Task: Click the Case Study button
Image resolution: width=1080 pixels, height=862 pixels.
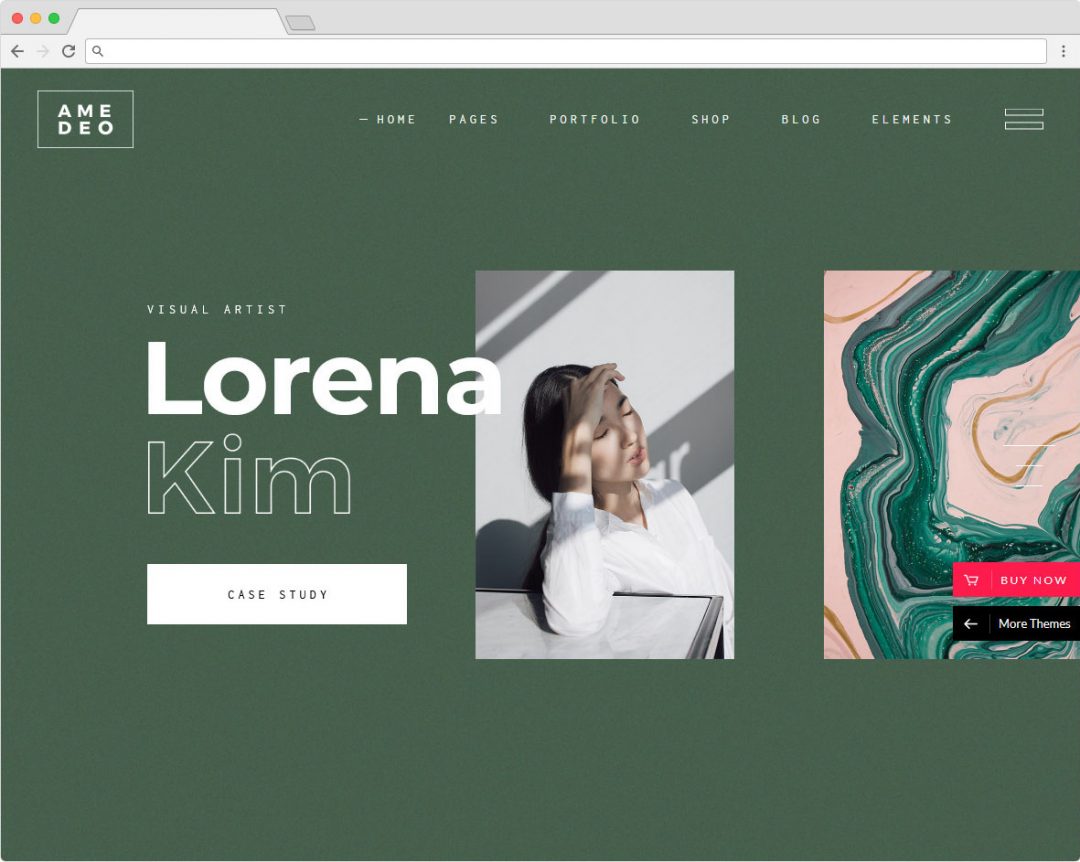Action: click(x=277, y=594)
